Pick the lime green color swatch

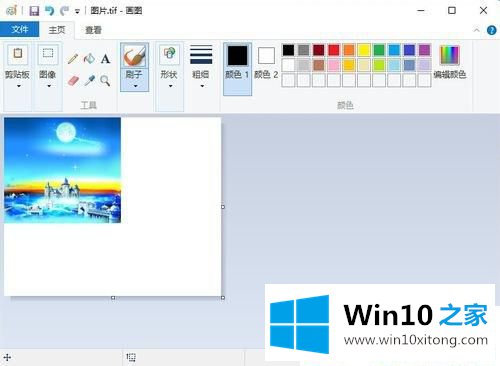(379, 65)
